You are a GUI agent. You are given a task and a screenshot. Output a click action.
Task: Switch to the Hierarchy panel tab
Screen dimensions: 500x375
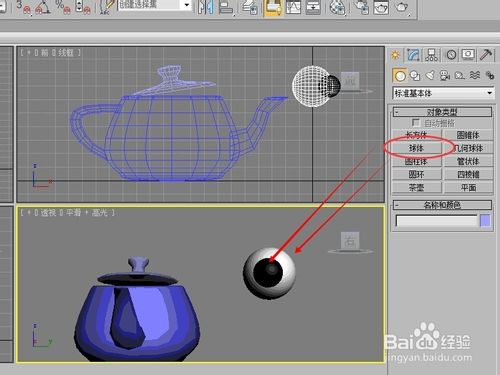pos(431,55)
